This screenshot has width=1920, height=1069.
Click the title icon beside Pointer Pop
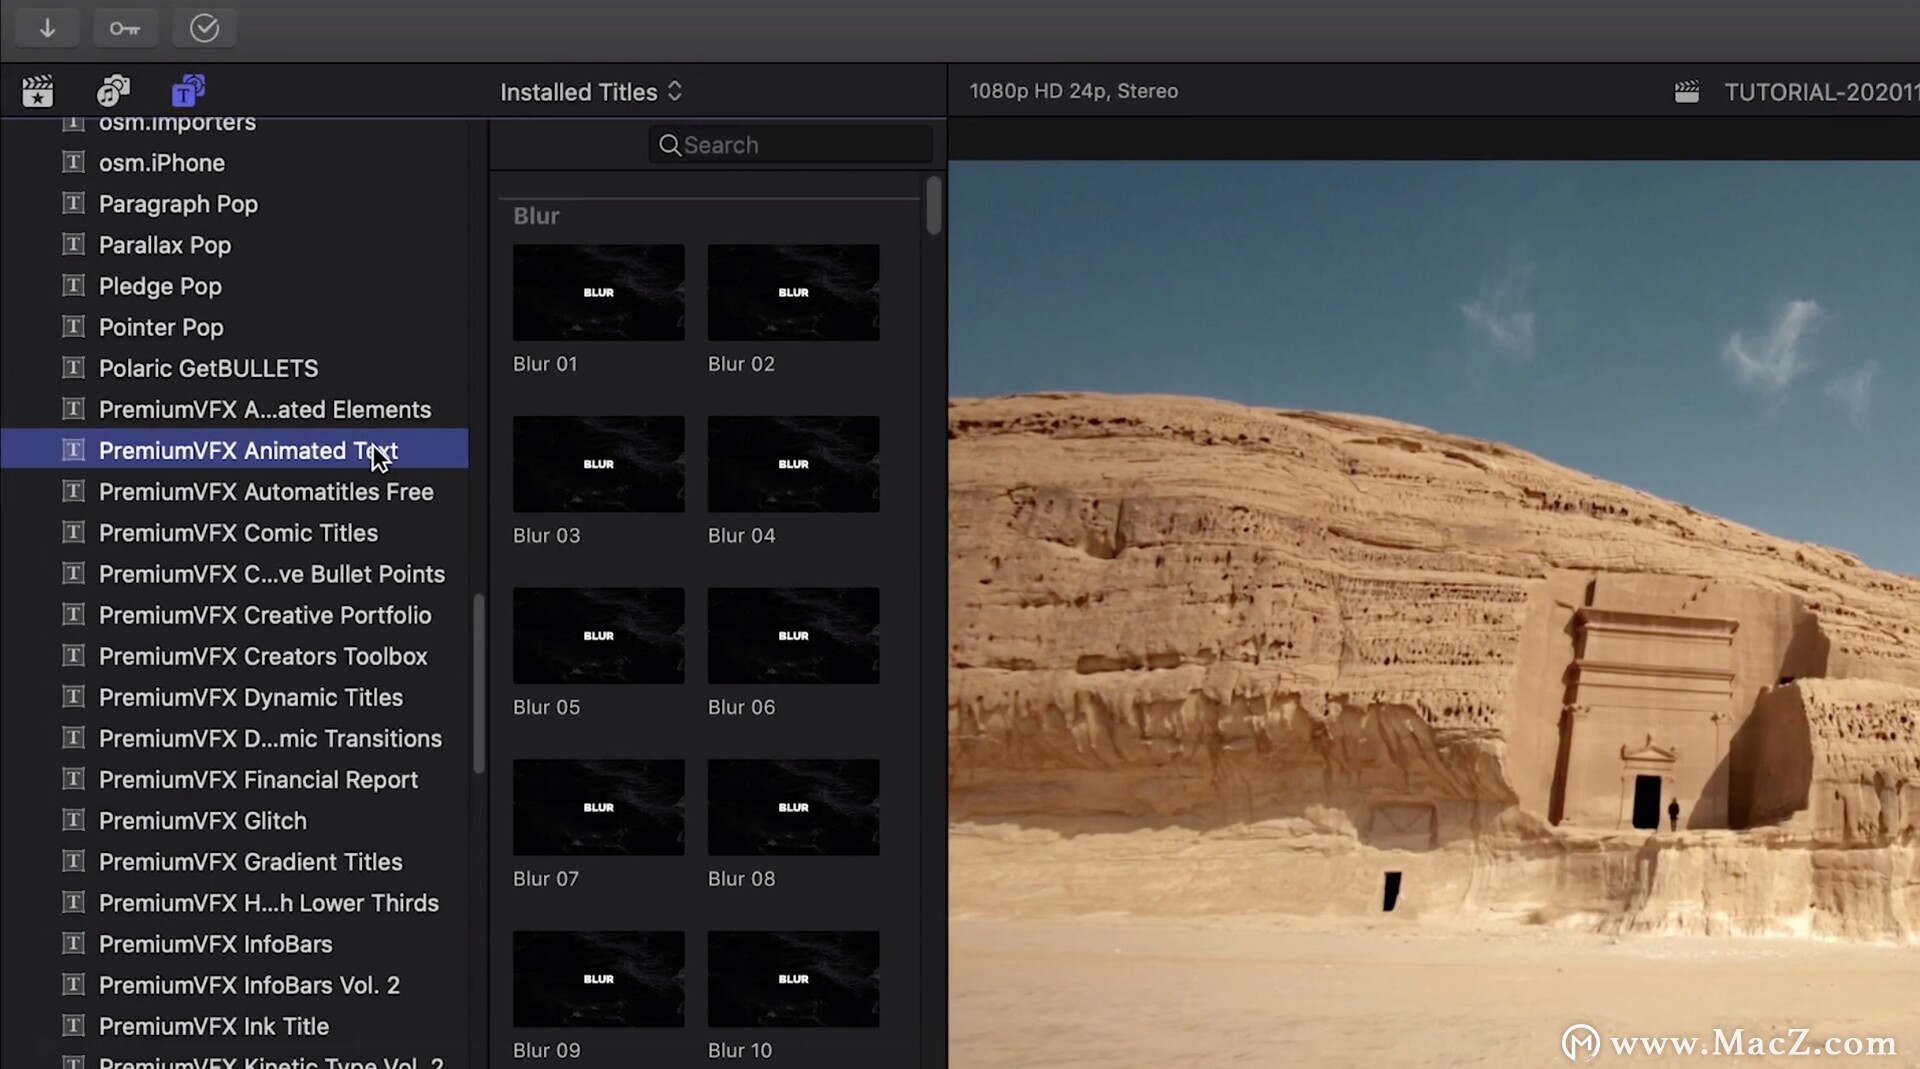click(73, 326)
